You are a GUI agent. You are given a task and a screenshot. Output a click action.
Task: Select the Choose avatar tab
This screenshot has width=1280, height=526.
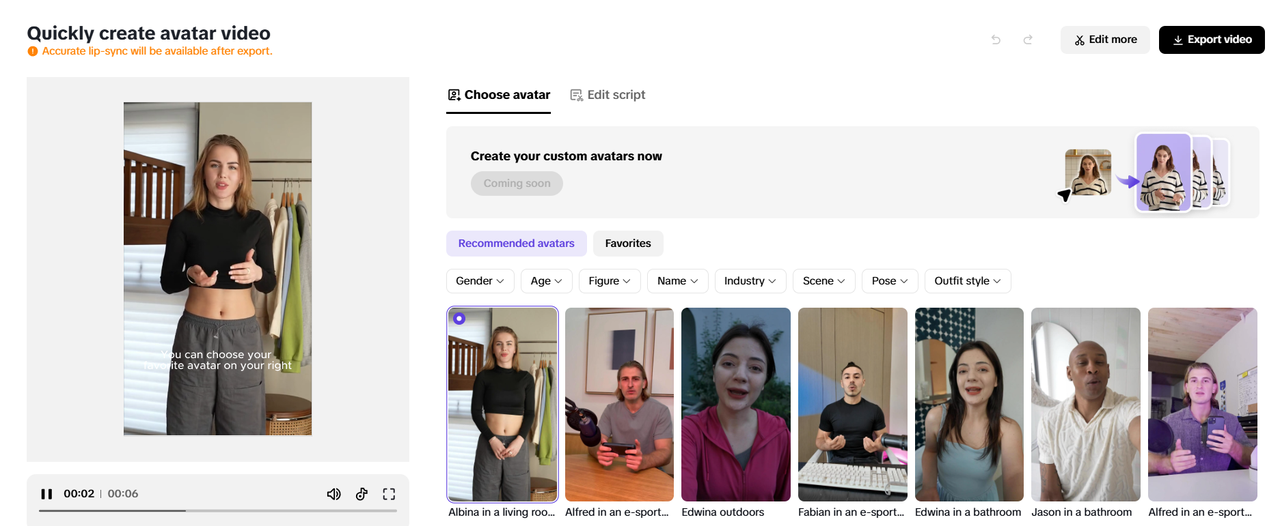pyautogui.click(x=498, y=95)
